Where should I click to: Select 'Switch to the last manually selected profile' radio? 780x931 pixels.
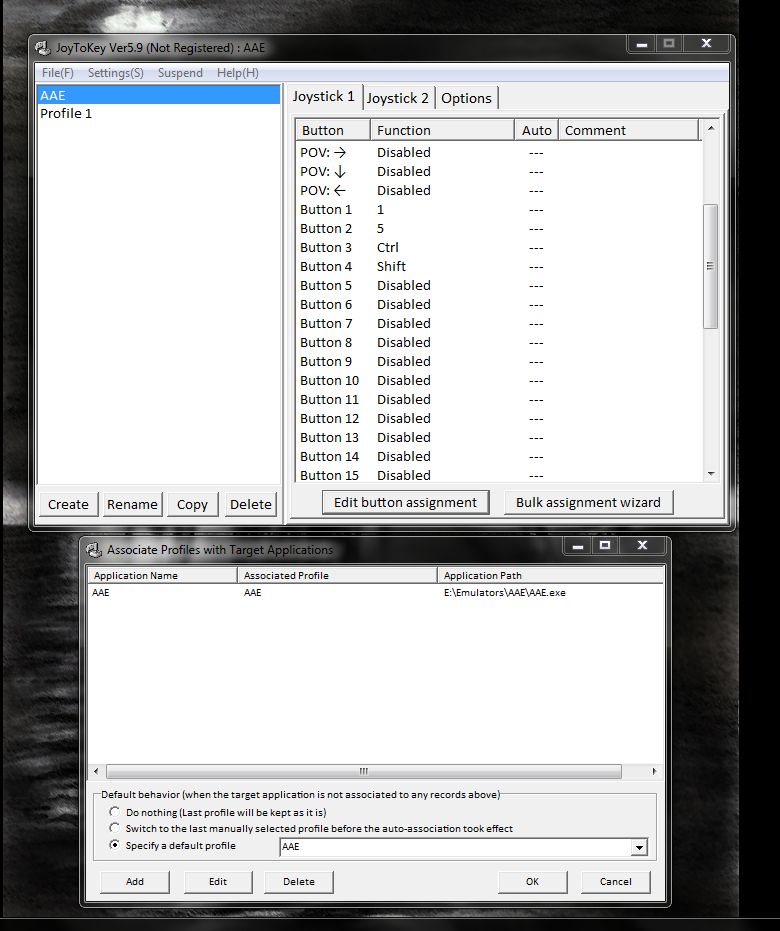pos(114,828)
